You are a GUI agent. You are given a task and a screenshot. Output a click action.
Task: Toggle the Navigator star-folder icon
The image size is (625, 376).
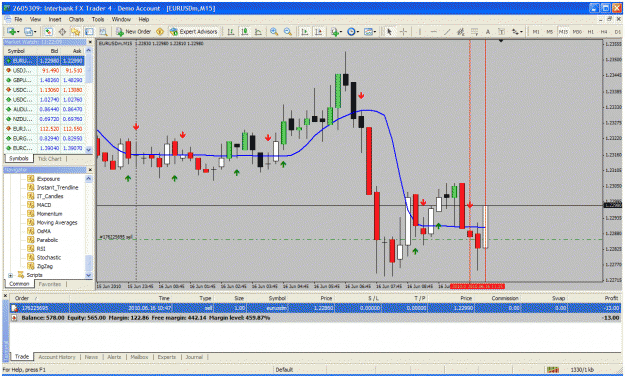click(75, 31)
